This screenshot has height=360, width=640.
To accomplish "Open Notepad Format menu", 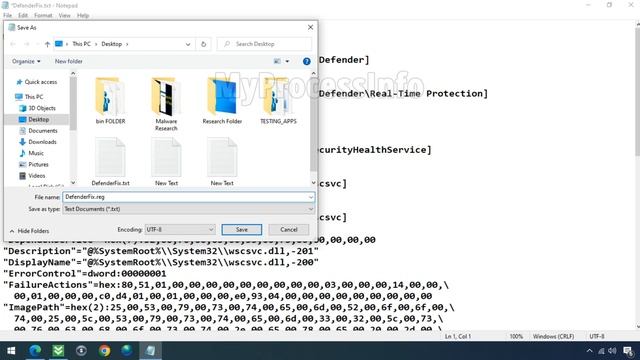I will 43,16.
